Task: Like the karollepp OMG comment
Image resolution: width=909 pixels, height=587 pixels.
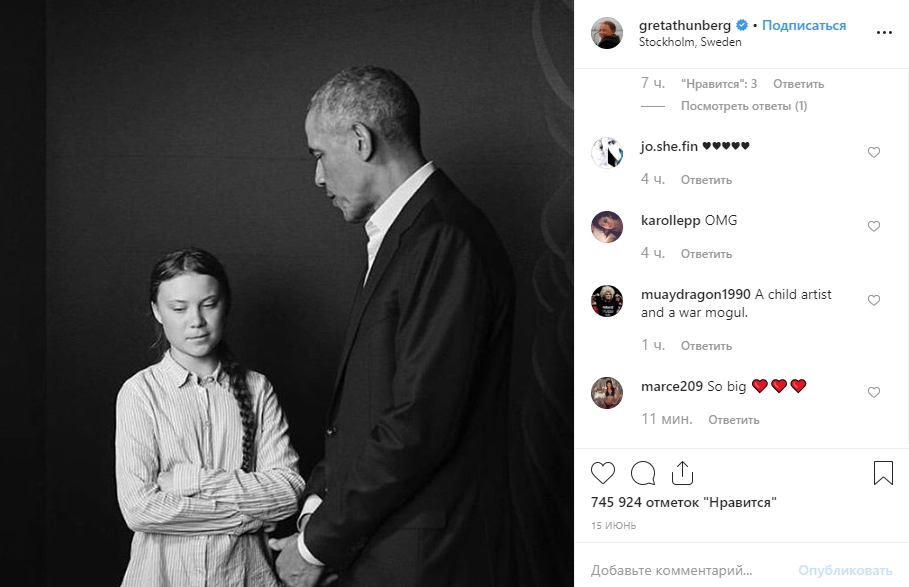Action: pyautogui.click(x=873, y=227)
